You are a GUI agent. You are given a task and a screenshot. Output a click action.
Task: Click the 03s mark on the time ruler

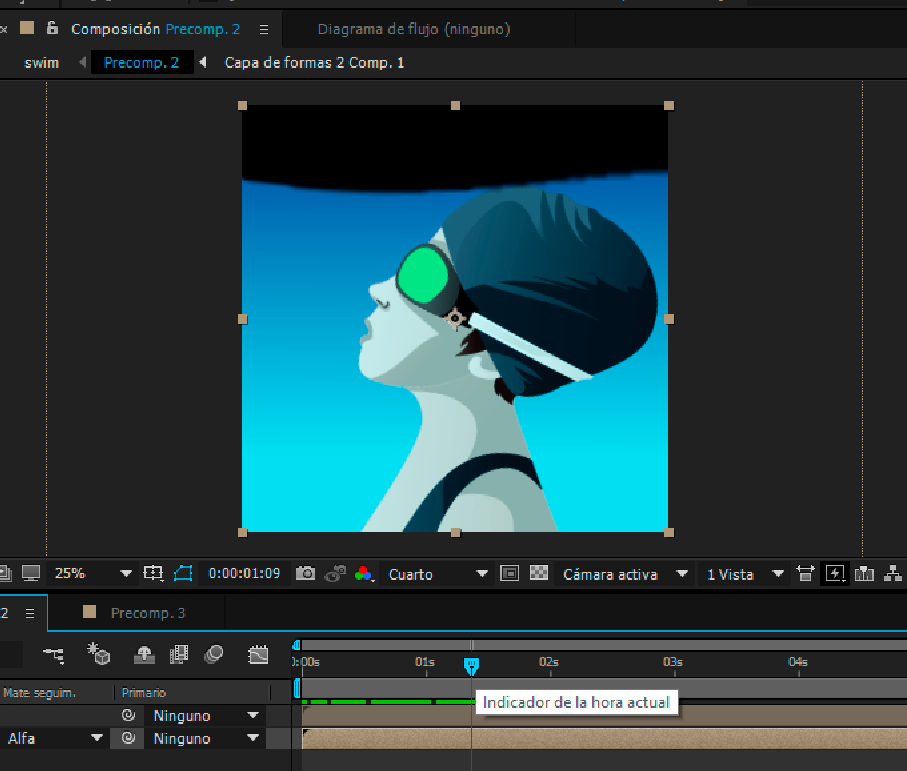click(673, 662)
